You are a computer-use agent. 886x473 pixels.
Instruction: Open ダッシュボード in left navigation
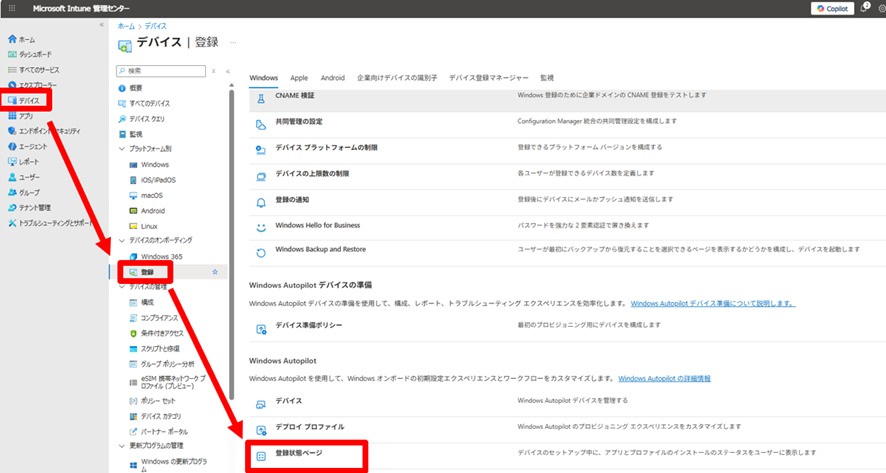(x=36, y=54)
